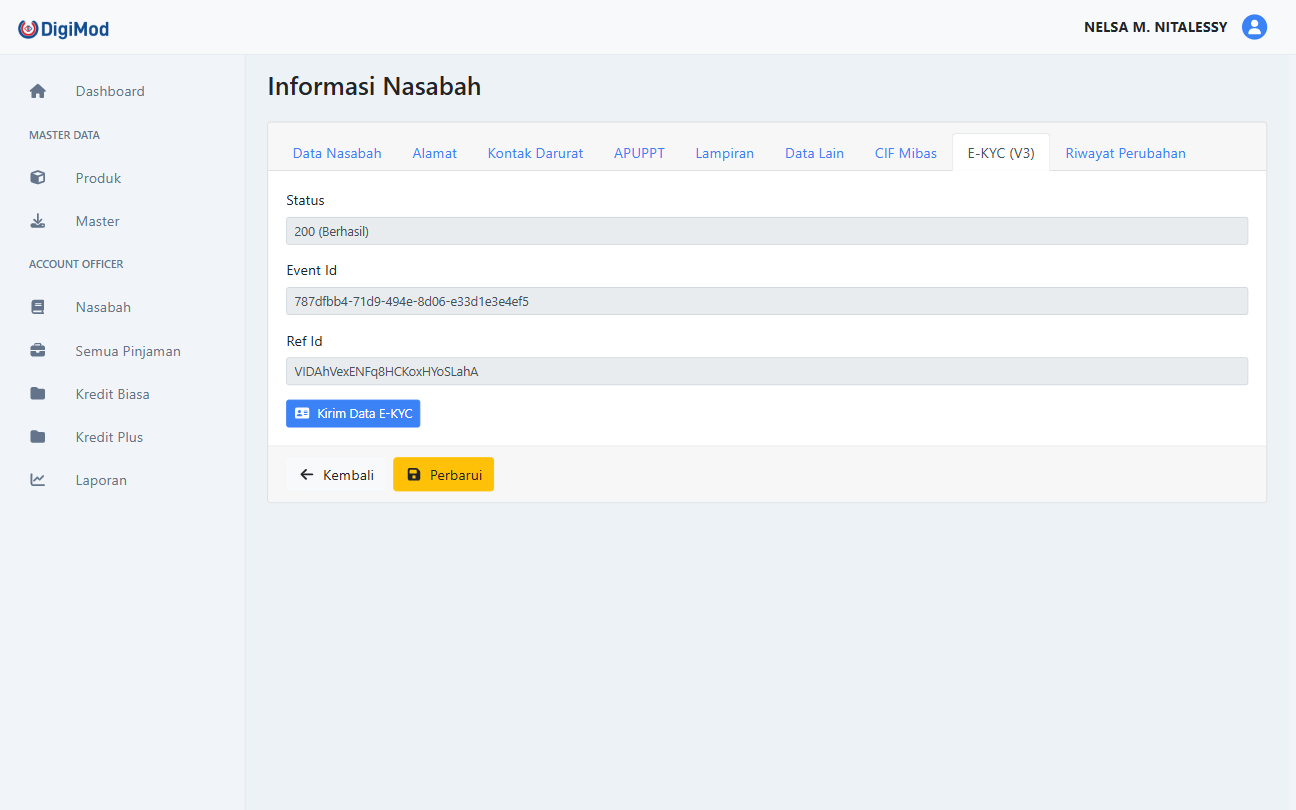Screen dimensions: 1296x810
Task: Click the Kredit Plus folder icon
Action: pos(38,437)
